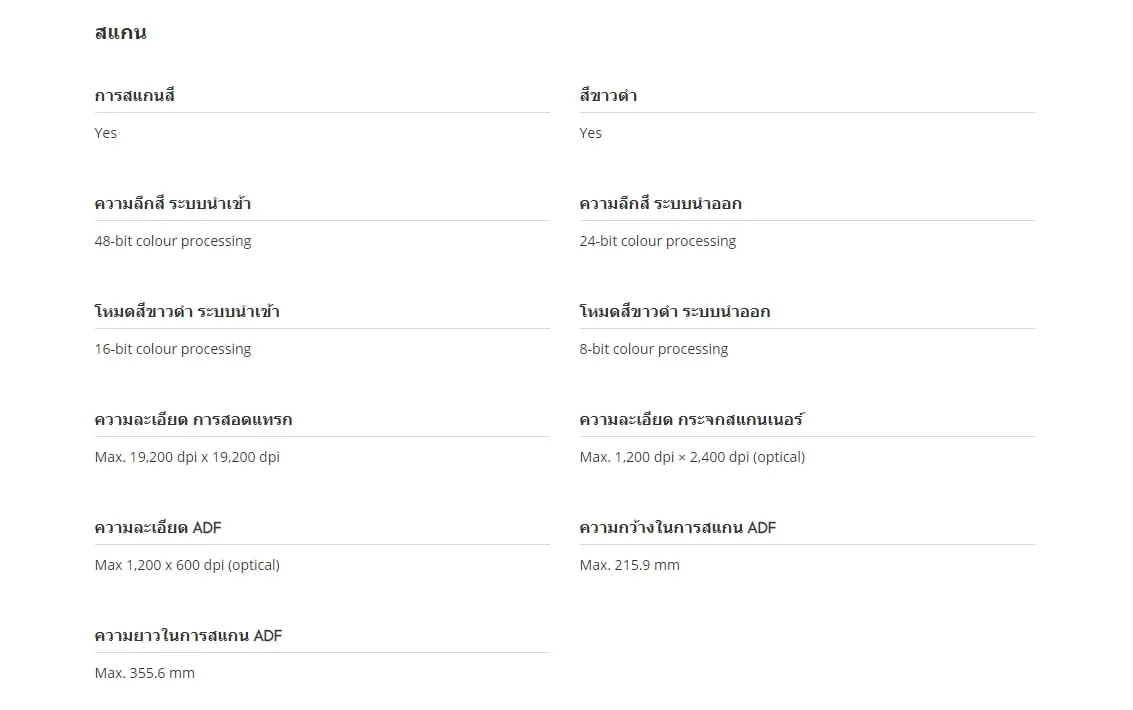The image size is (1133, 710).
Task: Click the Max. 215.9 mm scan width value
Action: click(630, 565)
